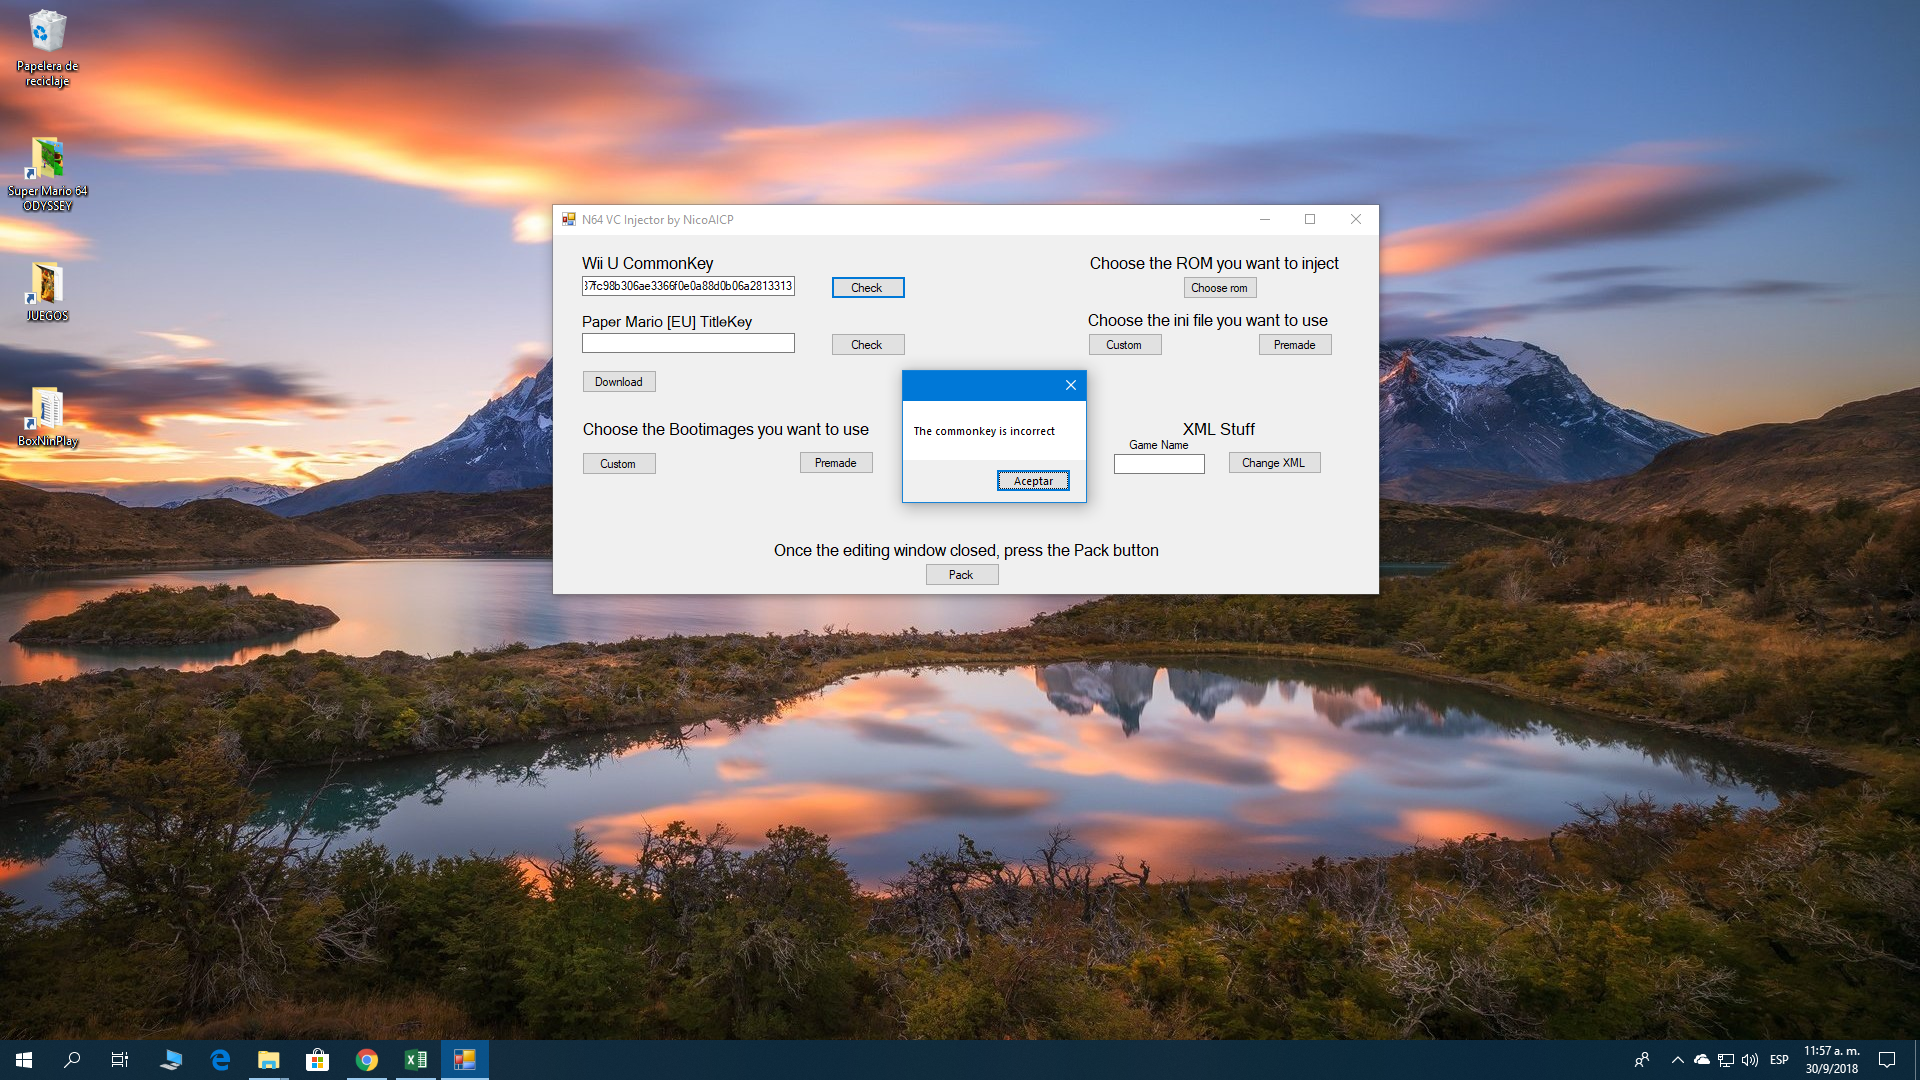Open the volume control tray icon
This screenshot has width=1920, height=1080.
click(x=1750, y=1060)
